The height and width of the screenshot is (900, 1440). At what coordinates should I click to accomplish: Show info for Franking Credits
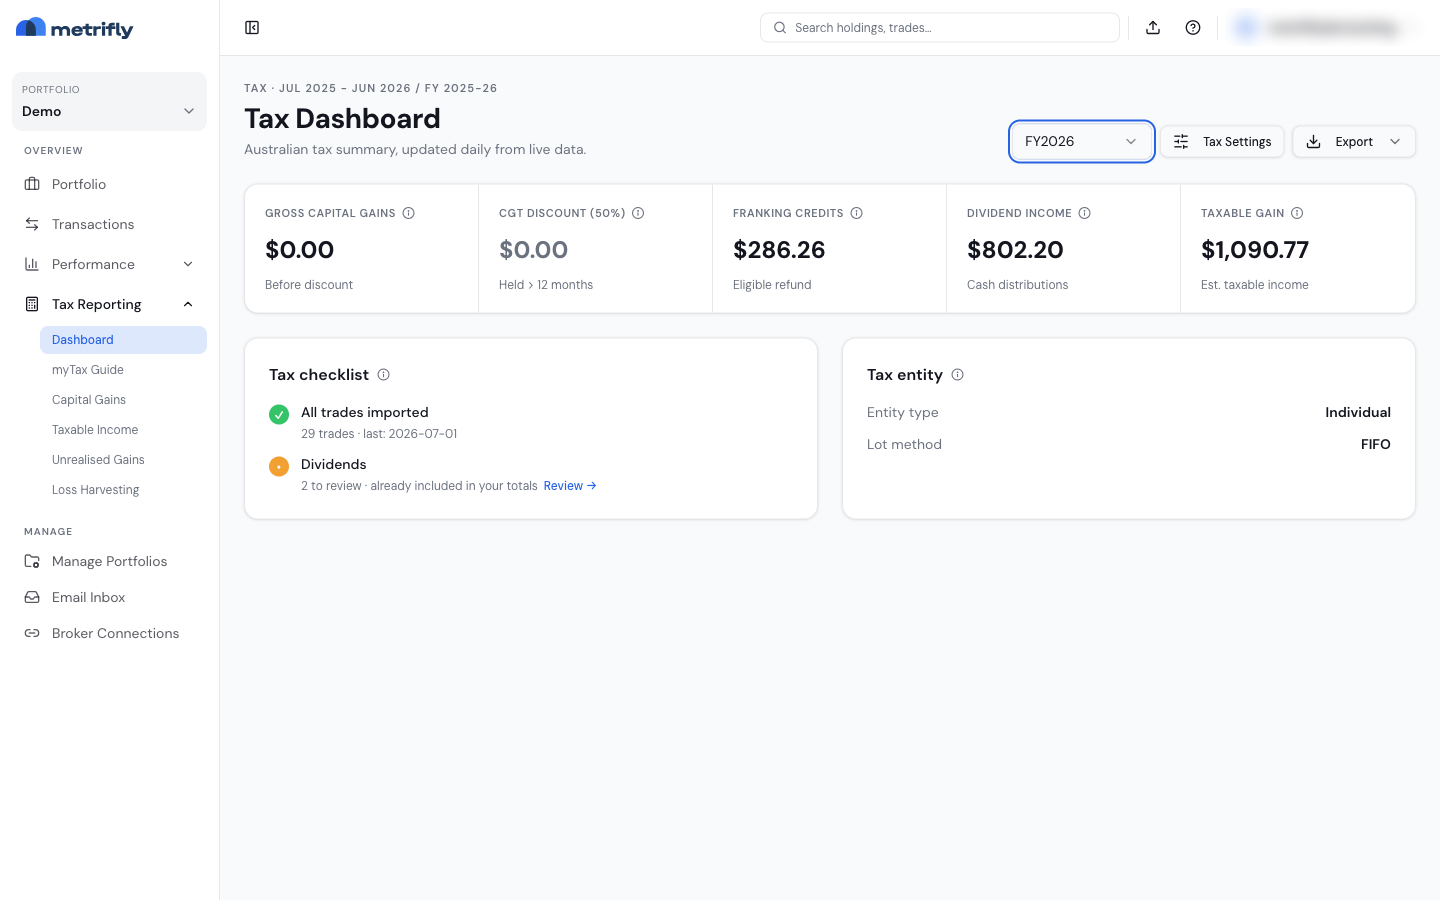(x=856, y=213)
